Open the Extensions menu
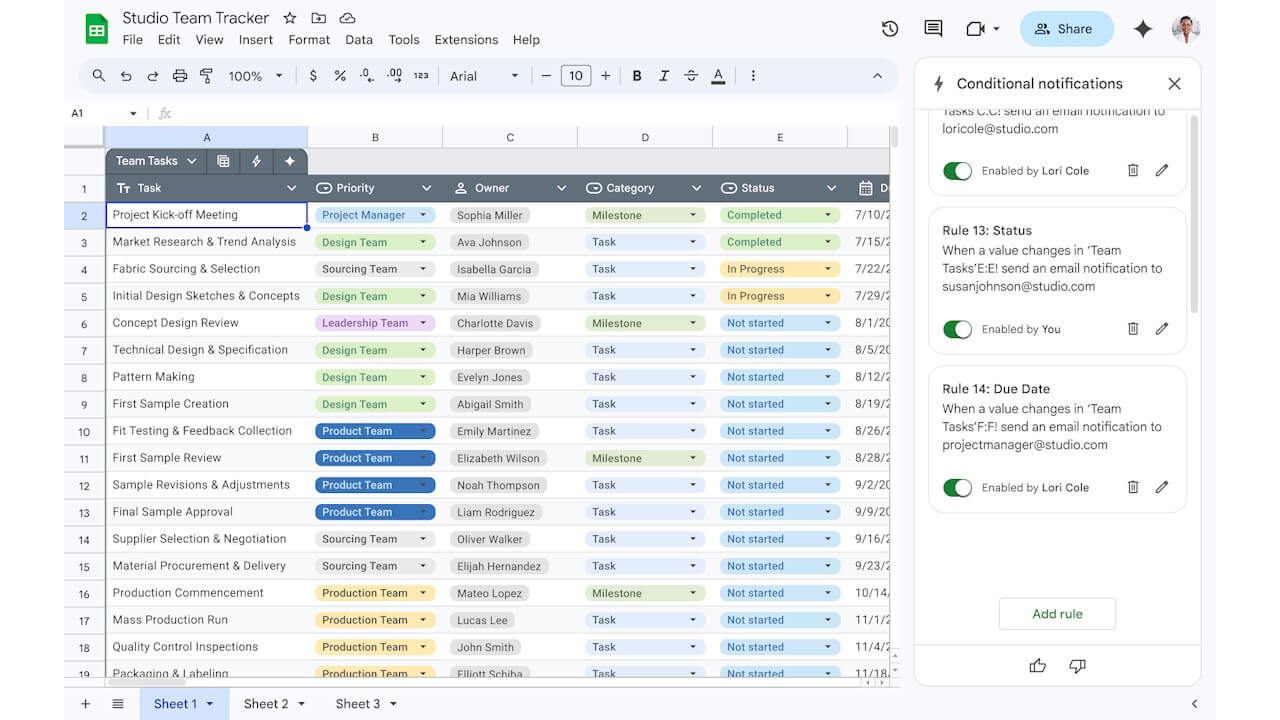 [x=466, y=40]
